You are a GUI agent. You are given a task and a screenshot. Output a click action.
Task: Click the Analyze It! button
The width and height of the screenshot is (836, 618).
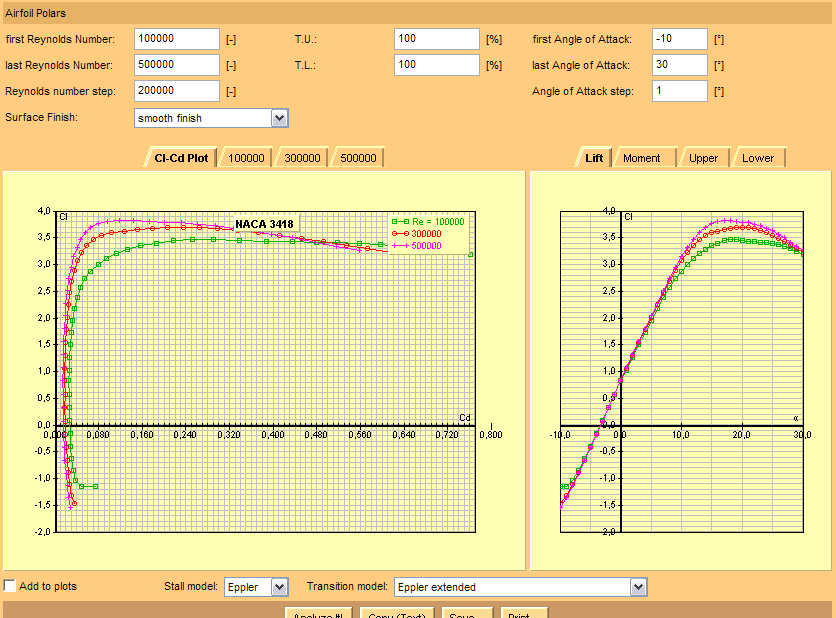320,612
